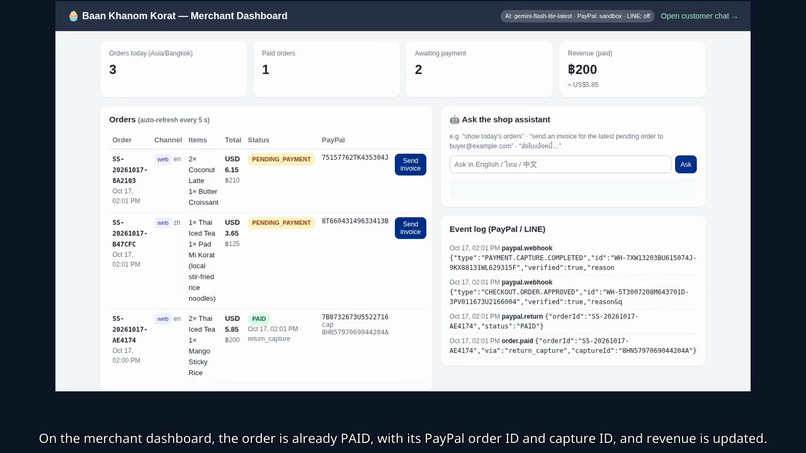The height and width of the screenshot is (453, 806).
Task: Click the Baan Khanom Korat dashboard title
Action: (x=185, y=16)
